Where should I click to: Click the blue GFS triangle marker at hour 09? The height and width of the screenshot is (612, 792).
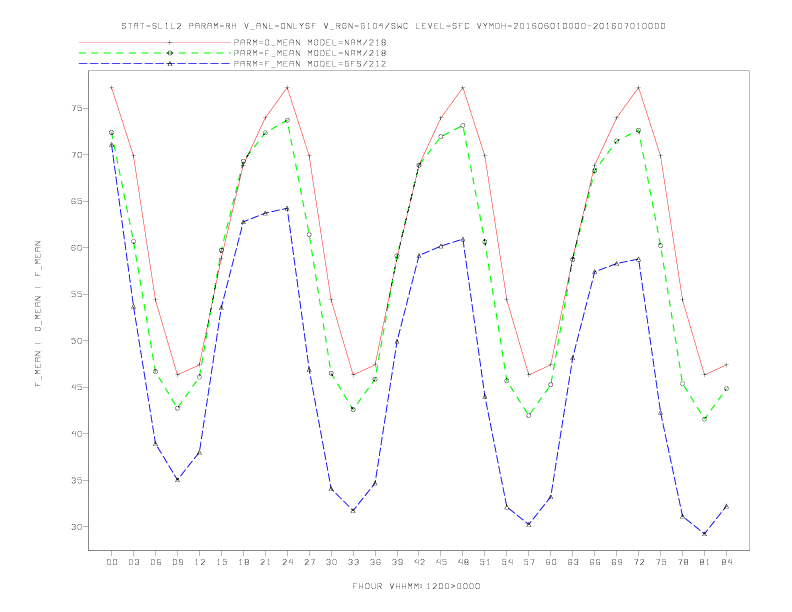click(x=177, y=479)
